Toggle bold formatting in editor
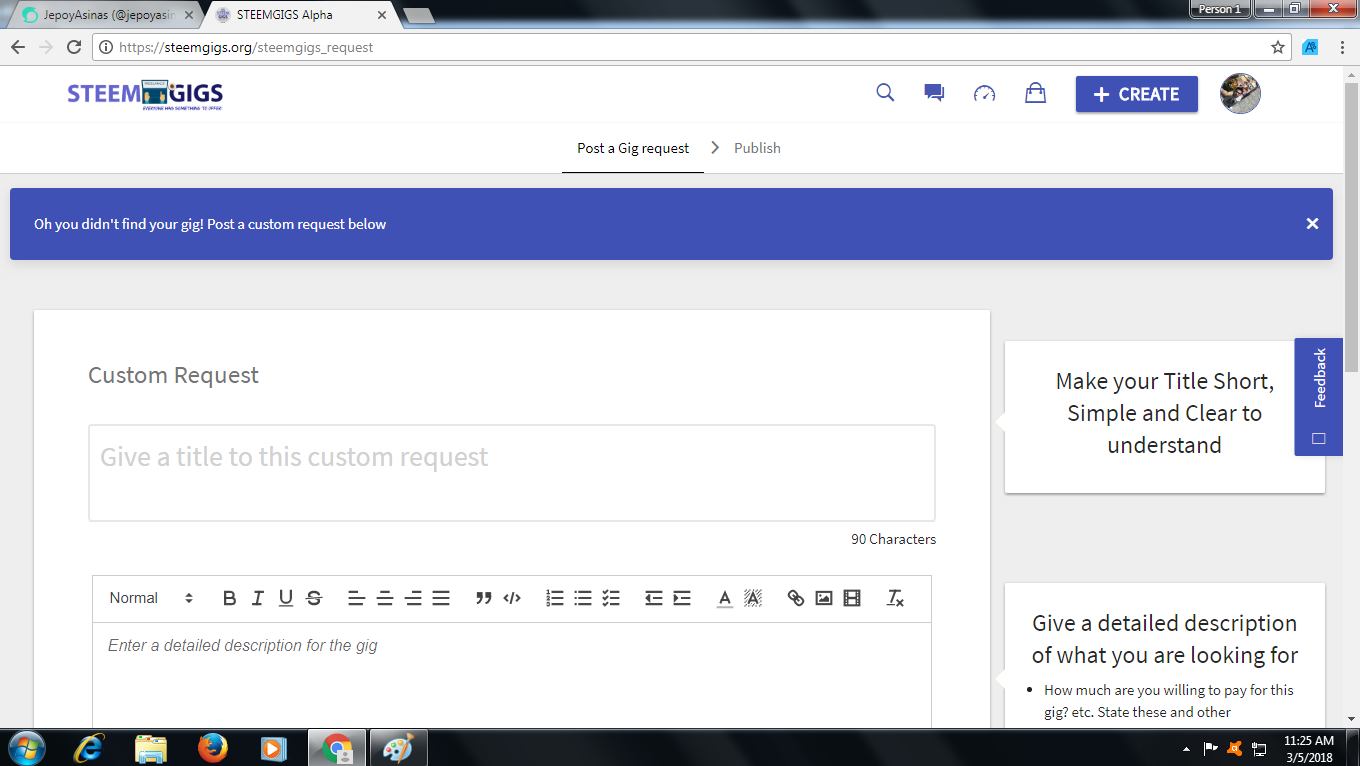 click(x=229, y=598)
